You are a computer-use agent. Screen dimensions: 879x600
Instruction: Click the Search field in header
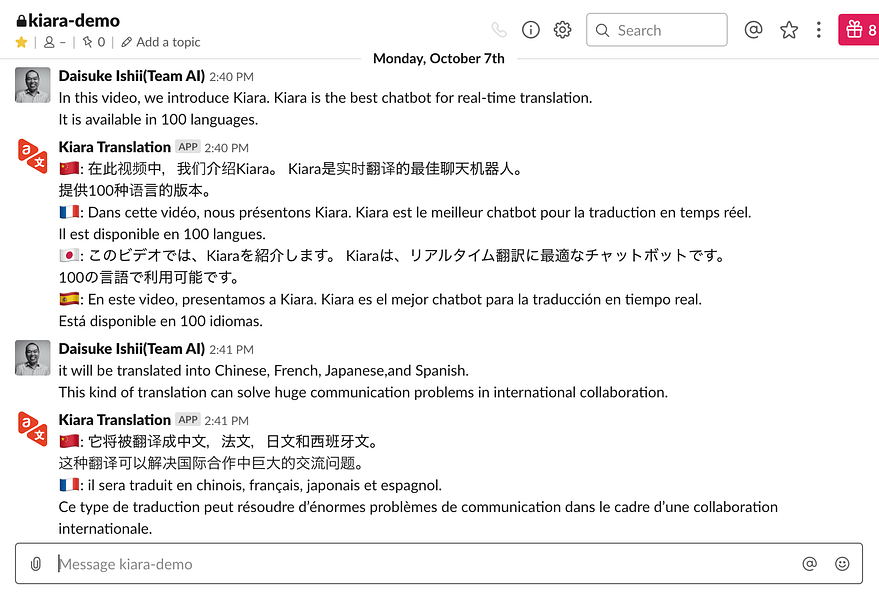click(x=656, y=30)
